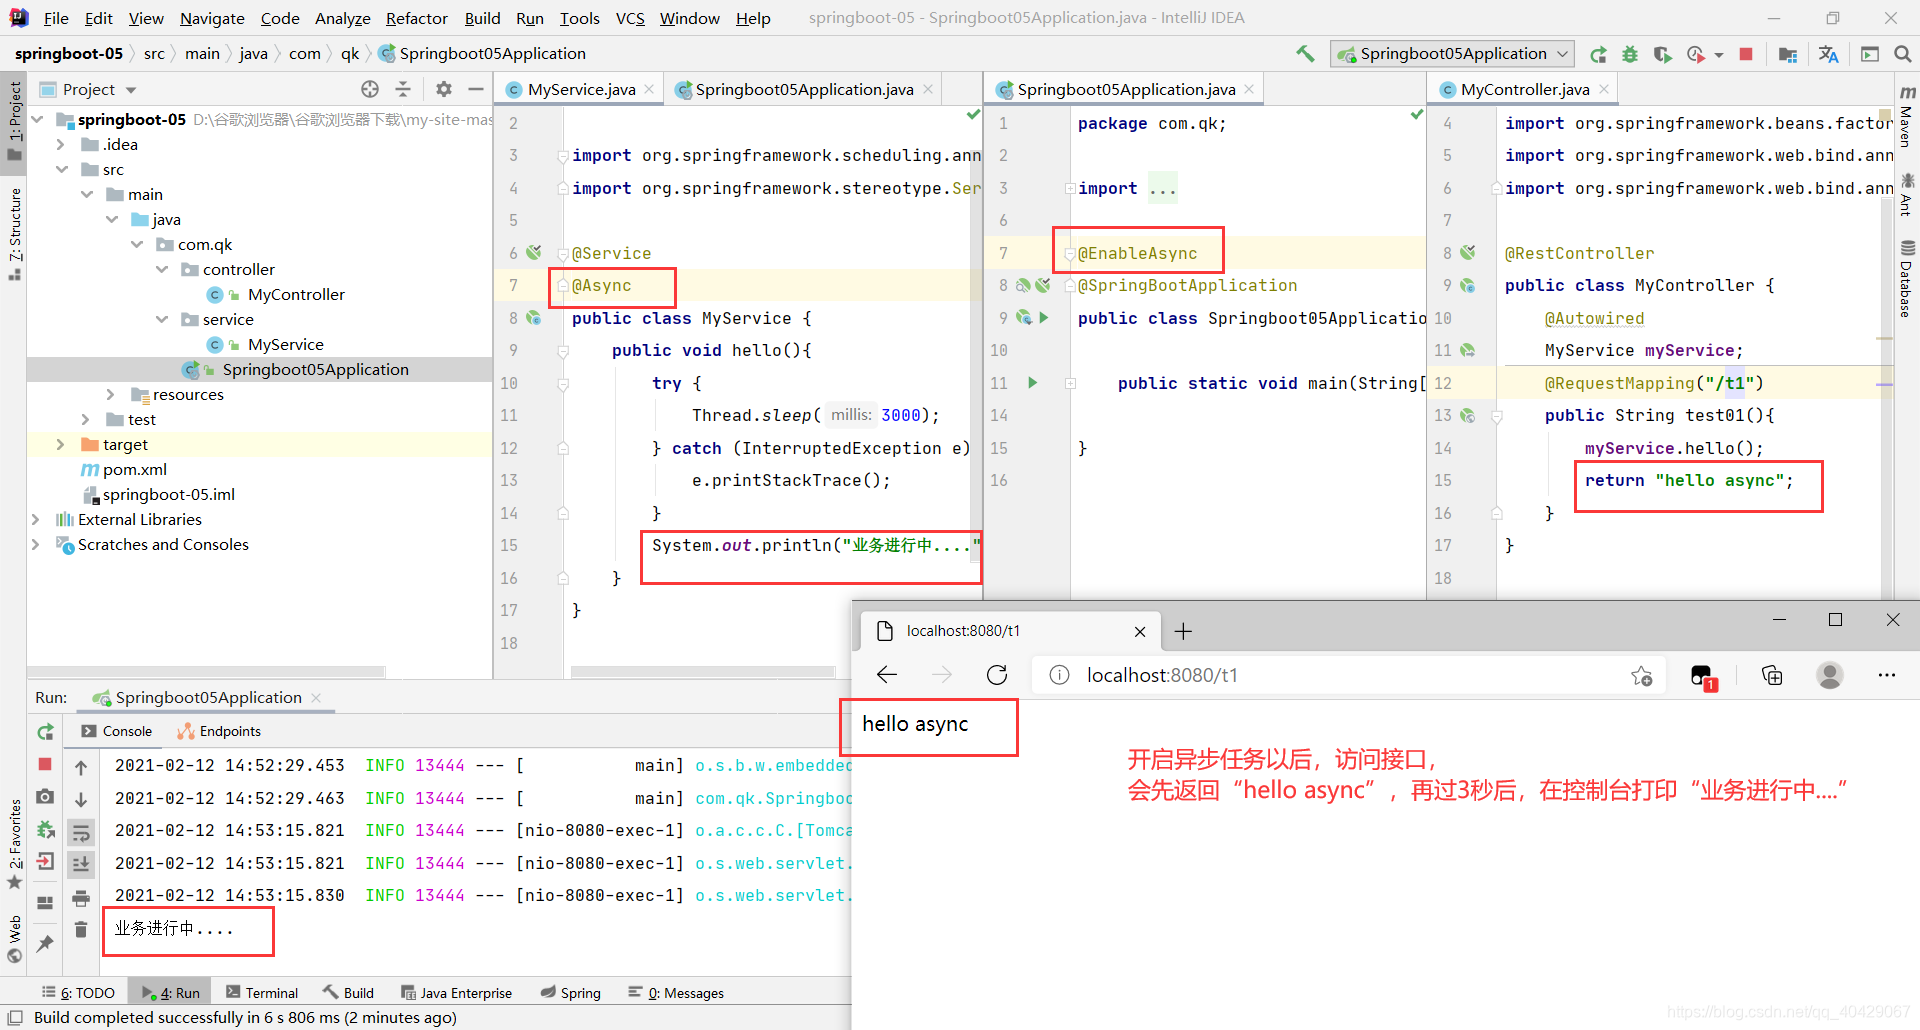Switch to Endpoints tab in Run window
Image resolution: width=1920 pixels, height=1030 pixels.
(x=219, y=731)
